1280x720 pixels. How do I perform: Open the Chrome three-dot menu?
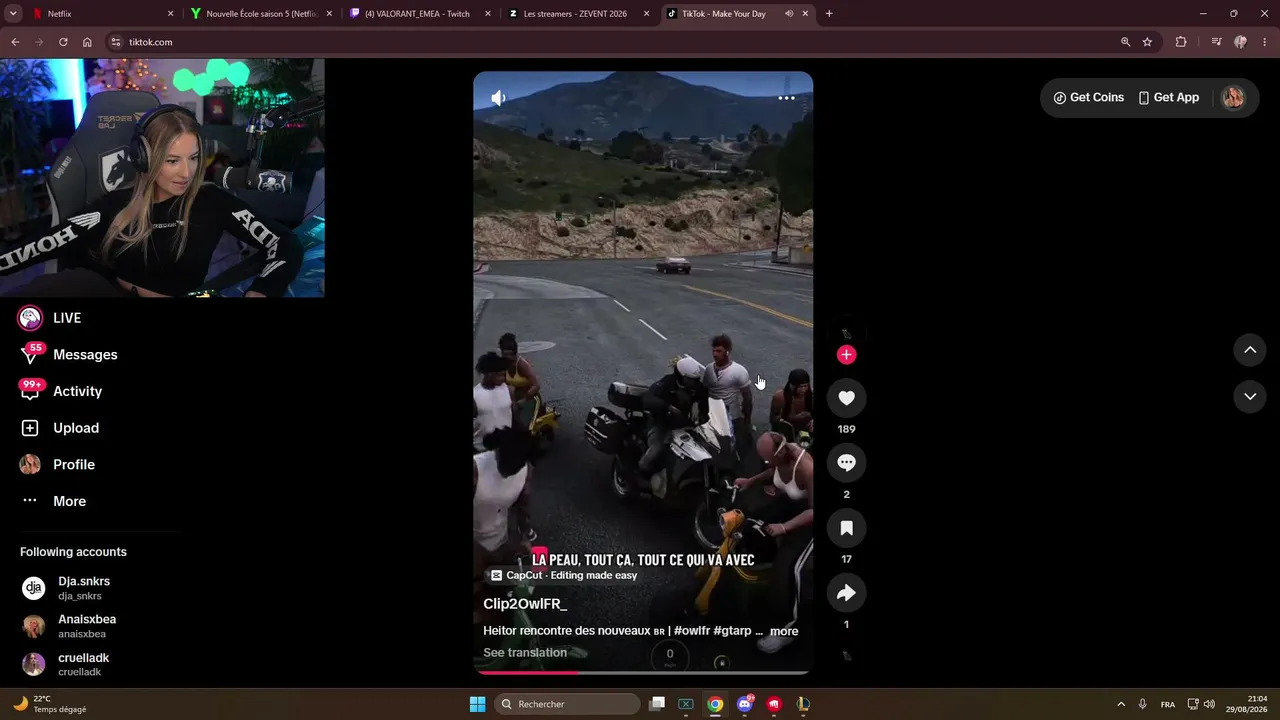tap(1264, 42)
